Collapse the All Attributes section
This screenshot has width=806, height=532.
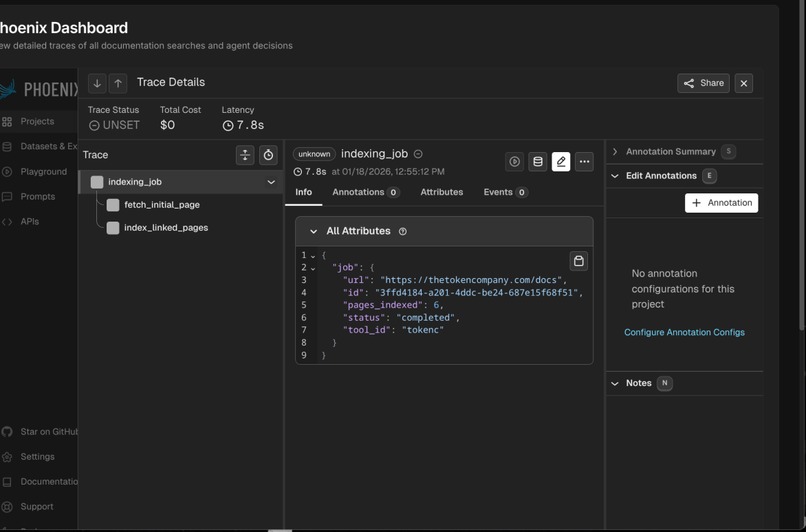click(313, 231)
